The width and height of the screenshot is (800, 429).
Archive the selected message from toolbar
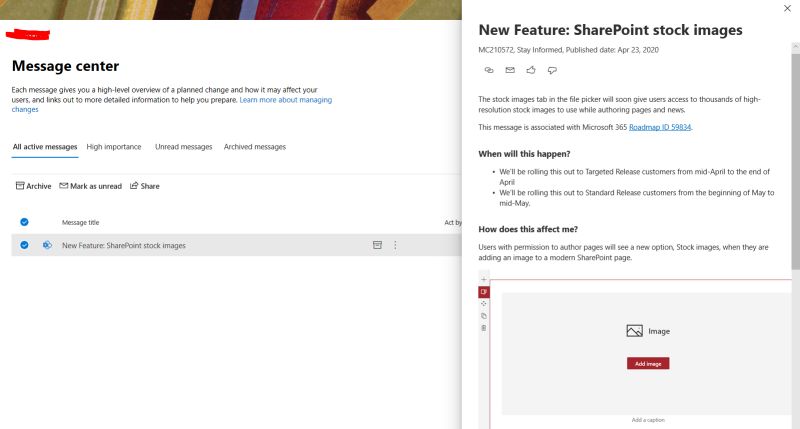34,186
